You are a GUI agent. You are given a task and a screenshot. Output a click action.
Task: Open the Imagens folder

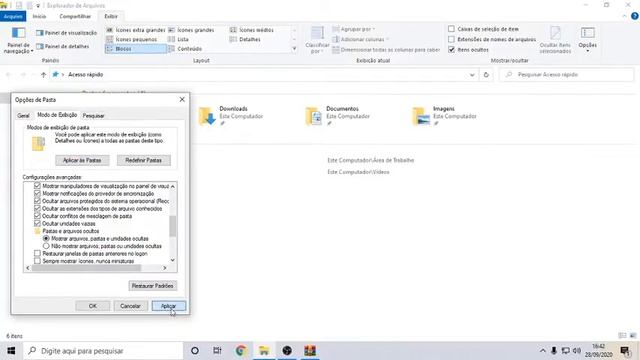click(444, 116)
